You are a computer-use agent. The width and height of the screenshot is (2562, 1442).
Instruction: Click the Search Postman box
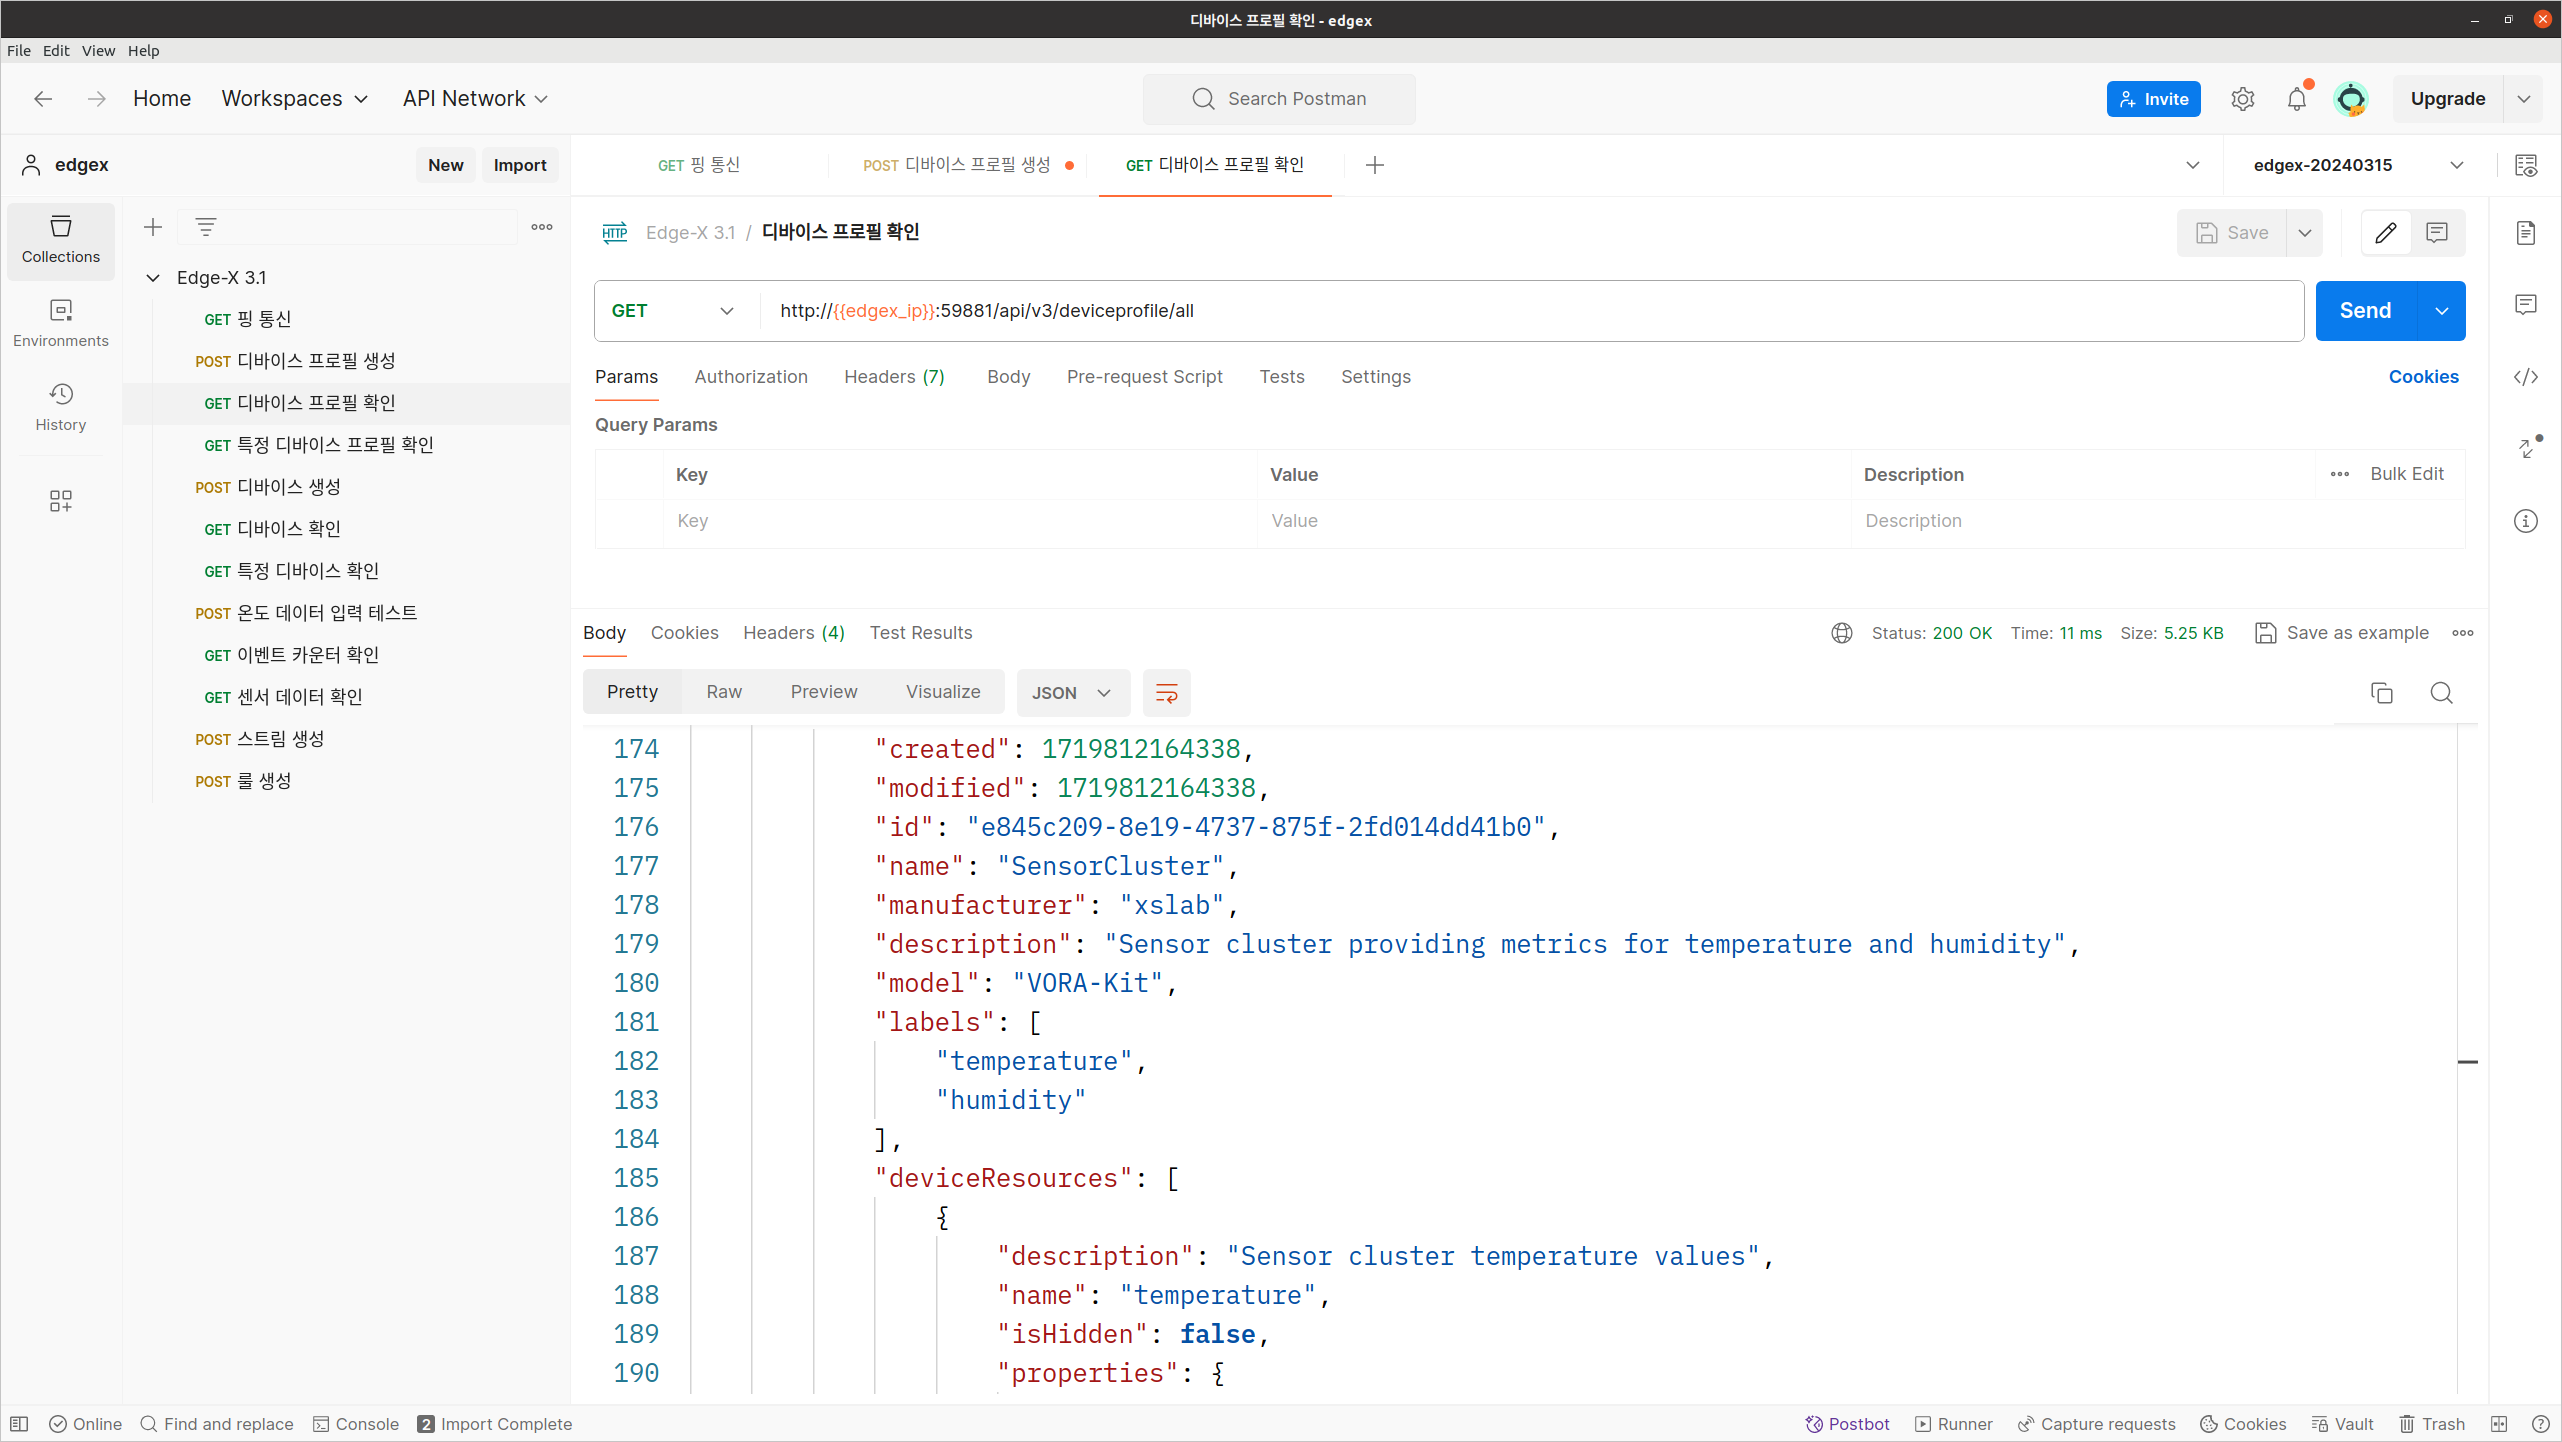point(1279,99)
